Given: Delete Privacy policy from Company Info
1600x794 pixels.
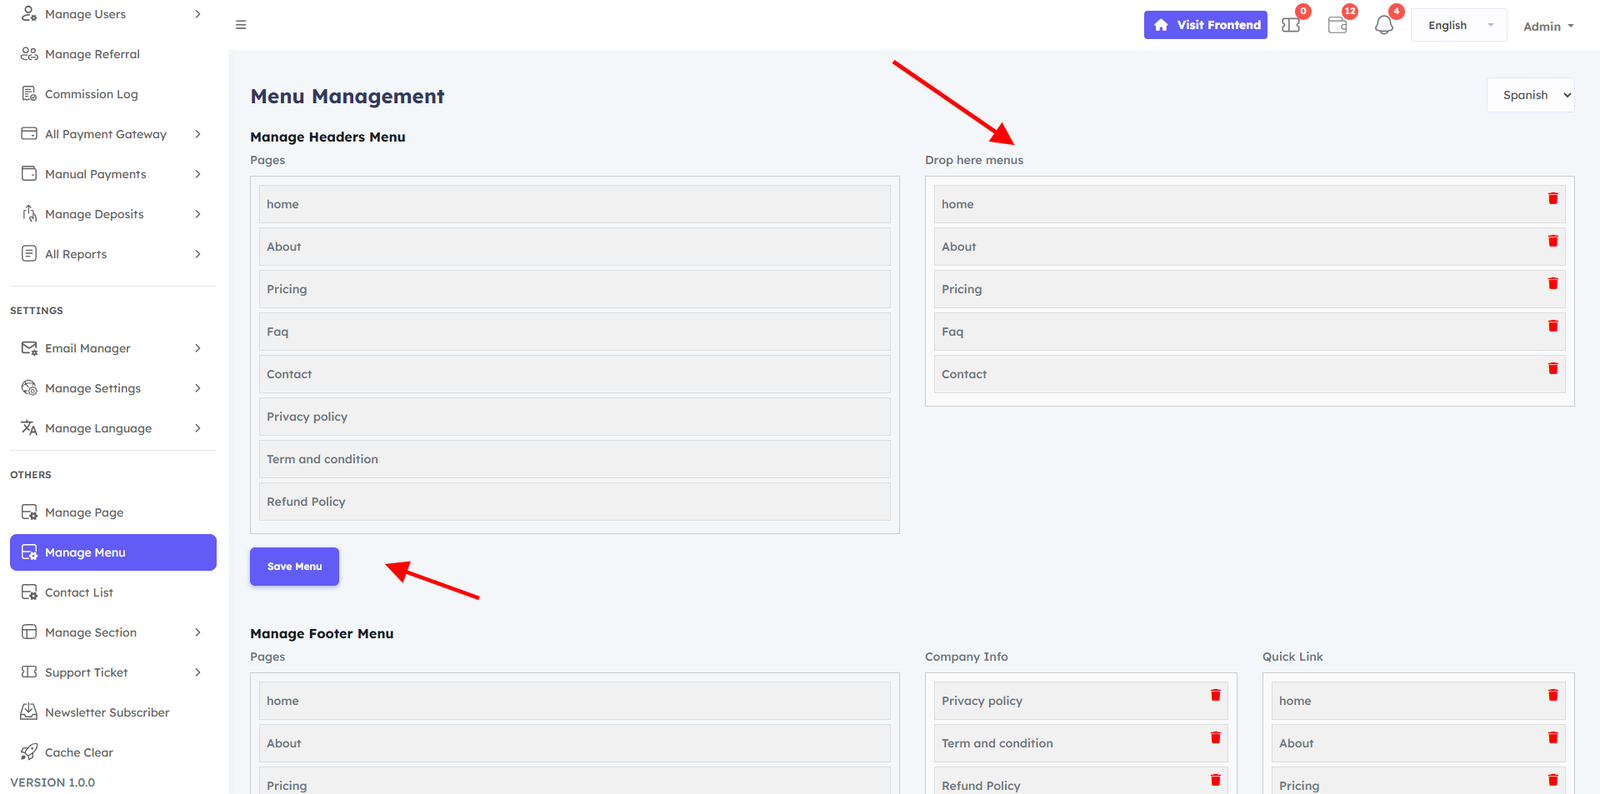Looking at the screenshot, I should [1216, 696].
